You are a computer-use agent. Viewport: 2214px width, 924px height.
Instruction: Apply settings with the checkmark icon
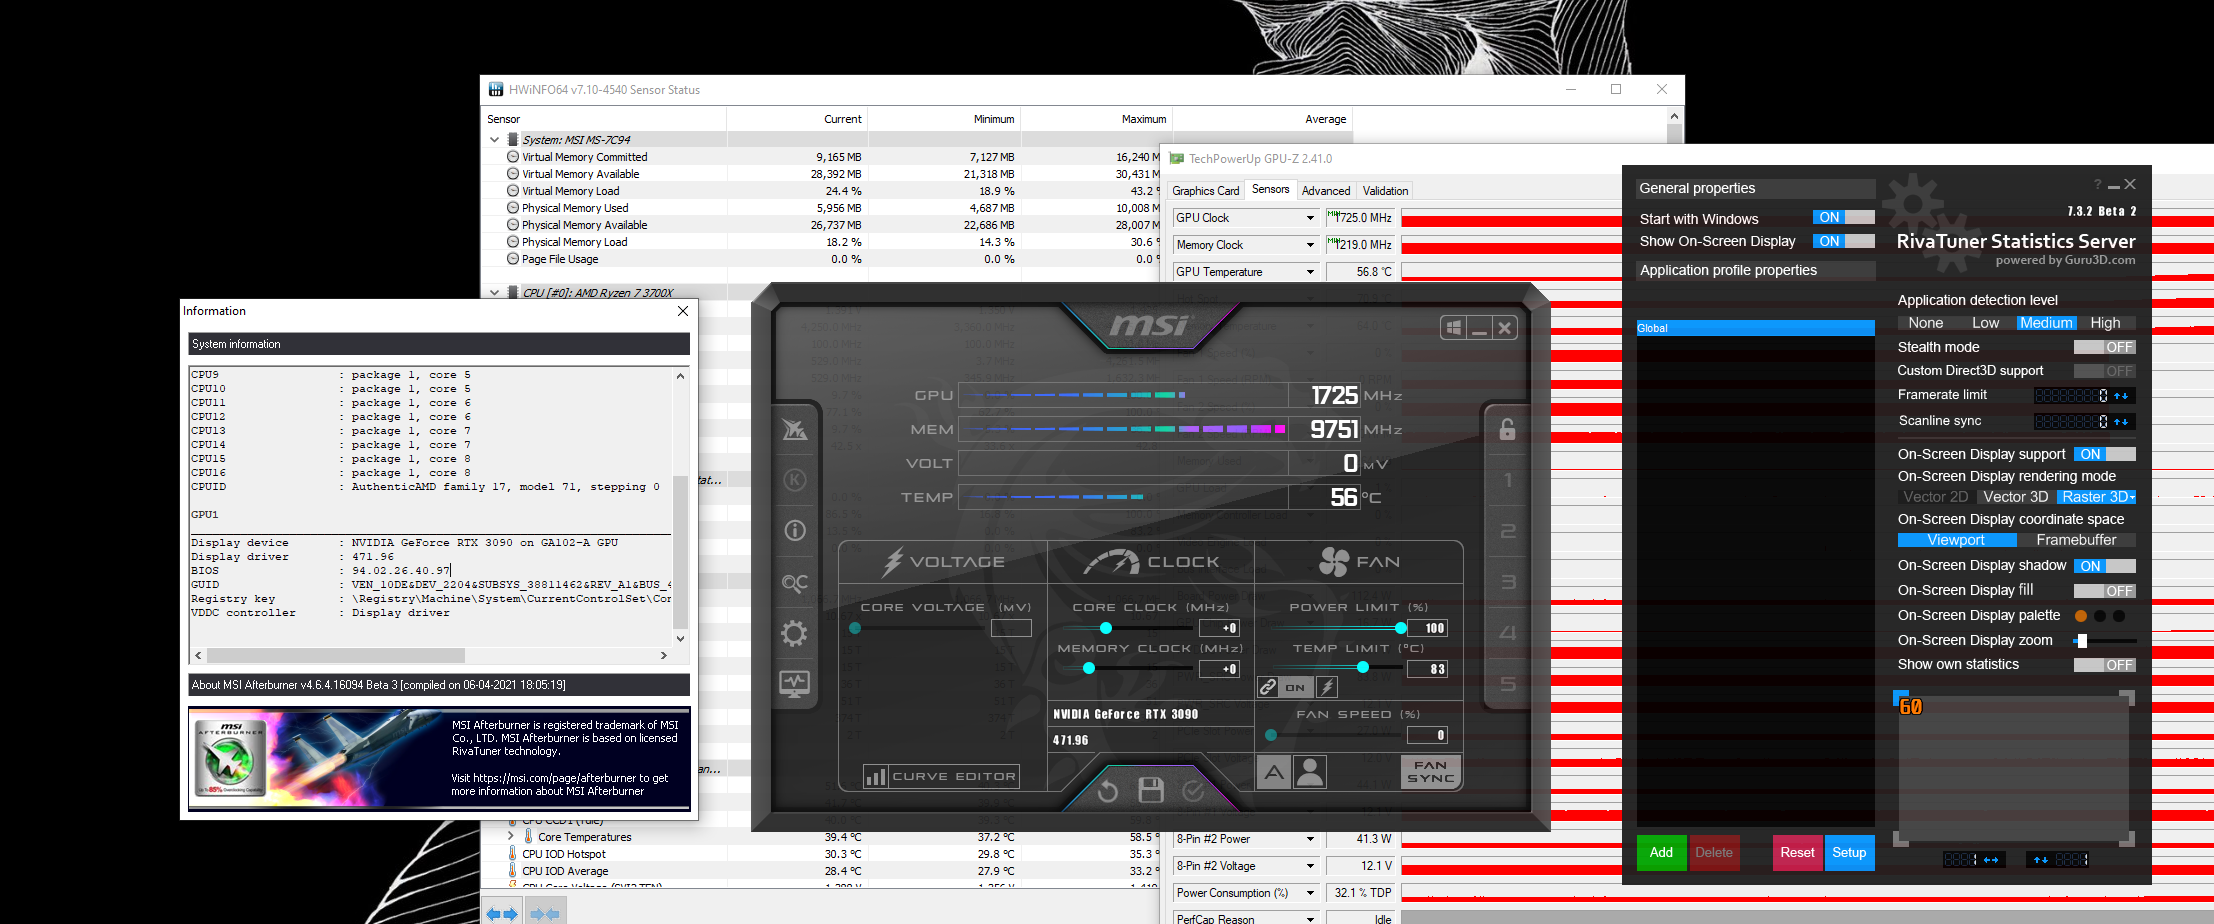click(x=1194, y=791)
